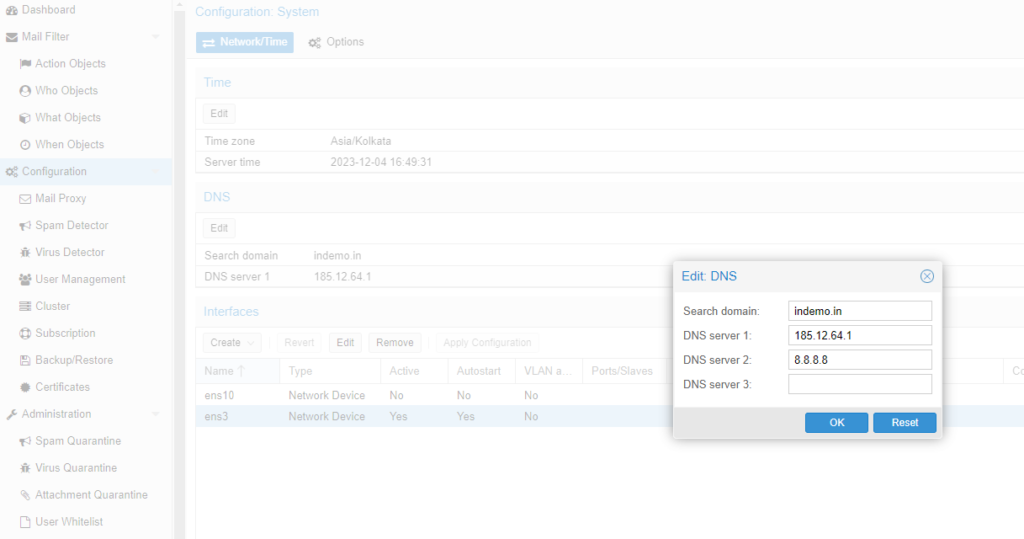Click the Dashboard gauge icon
This screenshot has height=539, width=1024.
coord(12,10)
